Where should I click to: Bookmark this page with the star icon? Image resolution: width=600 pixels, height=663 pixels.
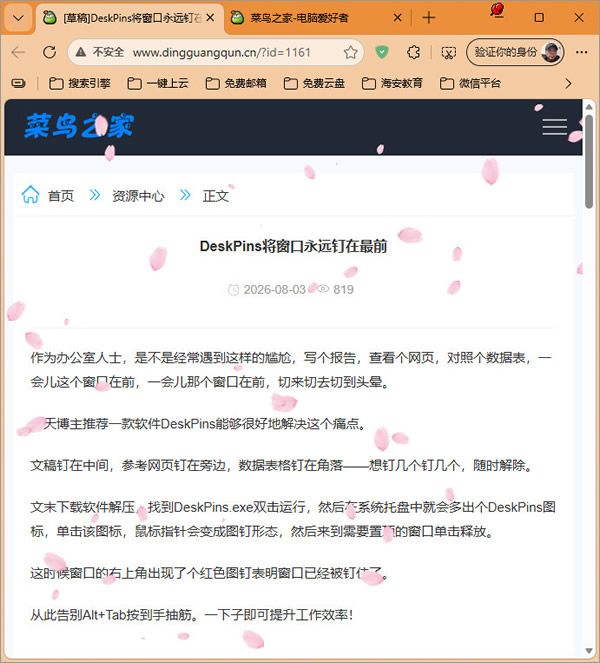350,52
